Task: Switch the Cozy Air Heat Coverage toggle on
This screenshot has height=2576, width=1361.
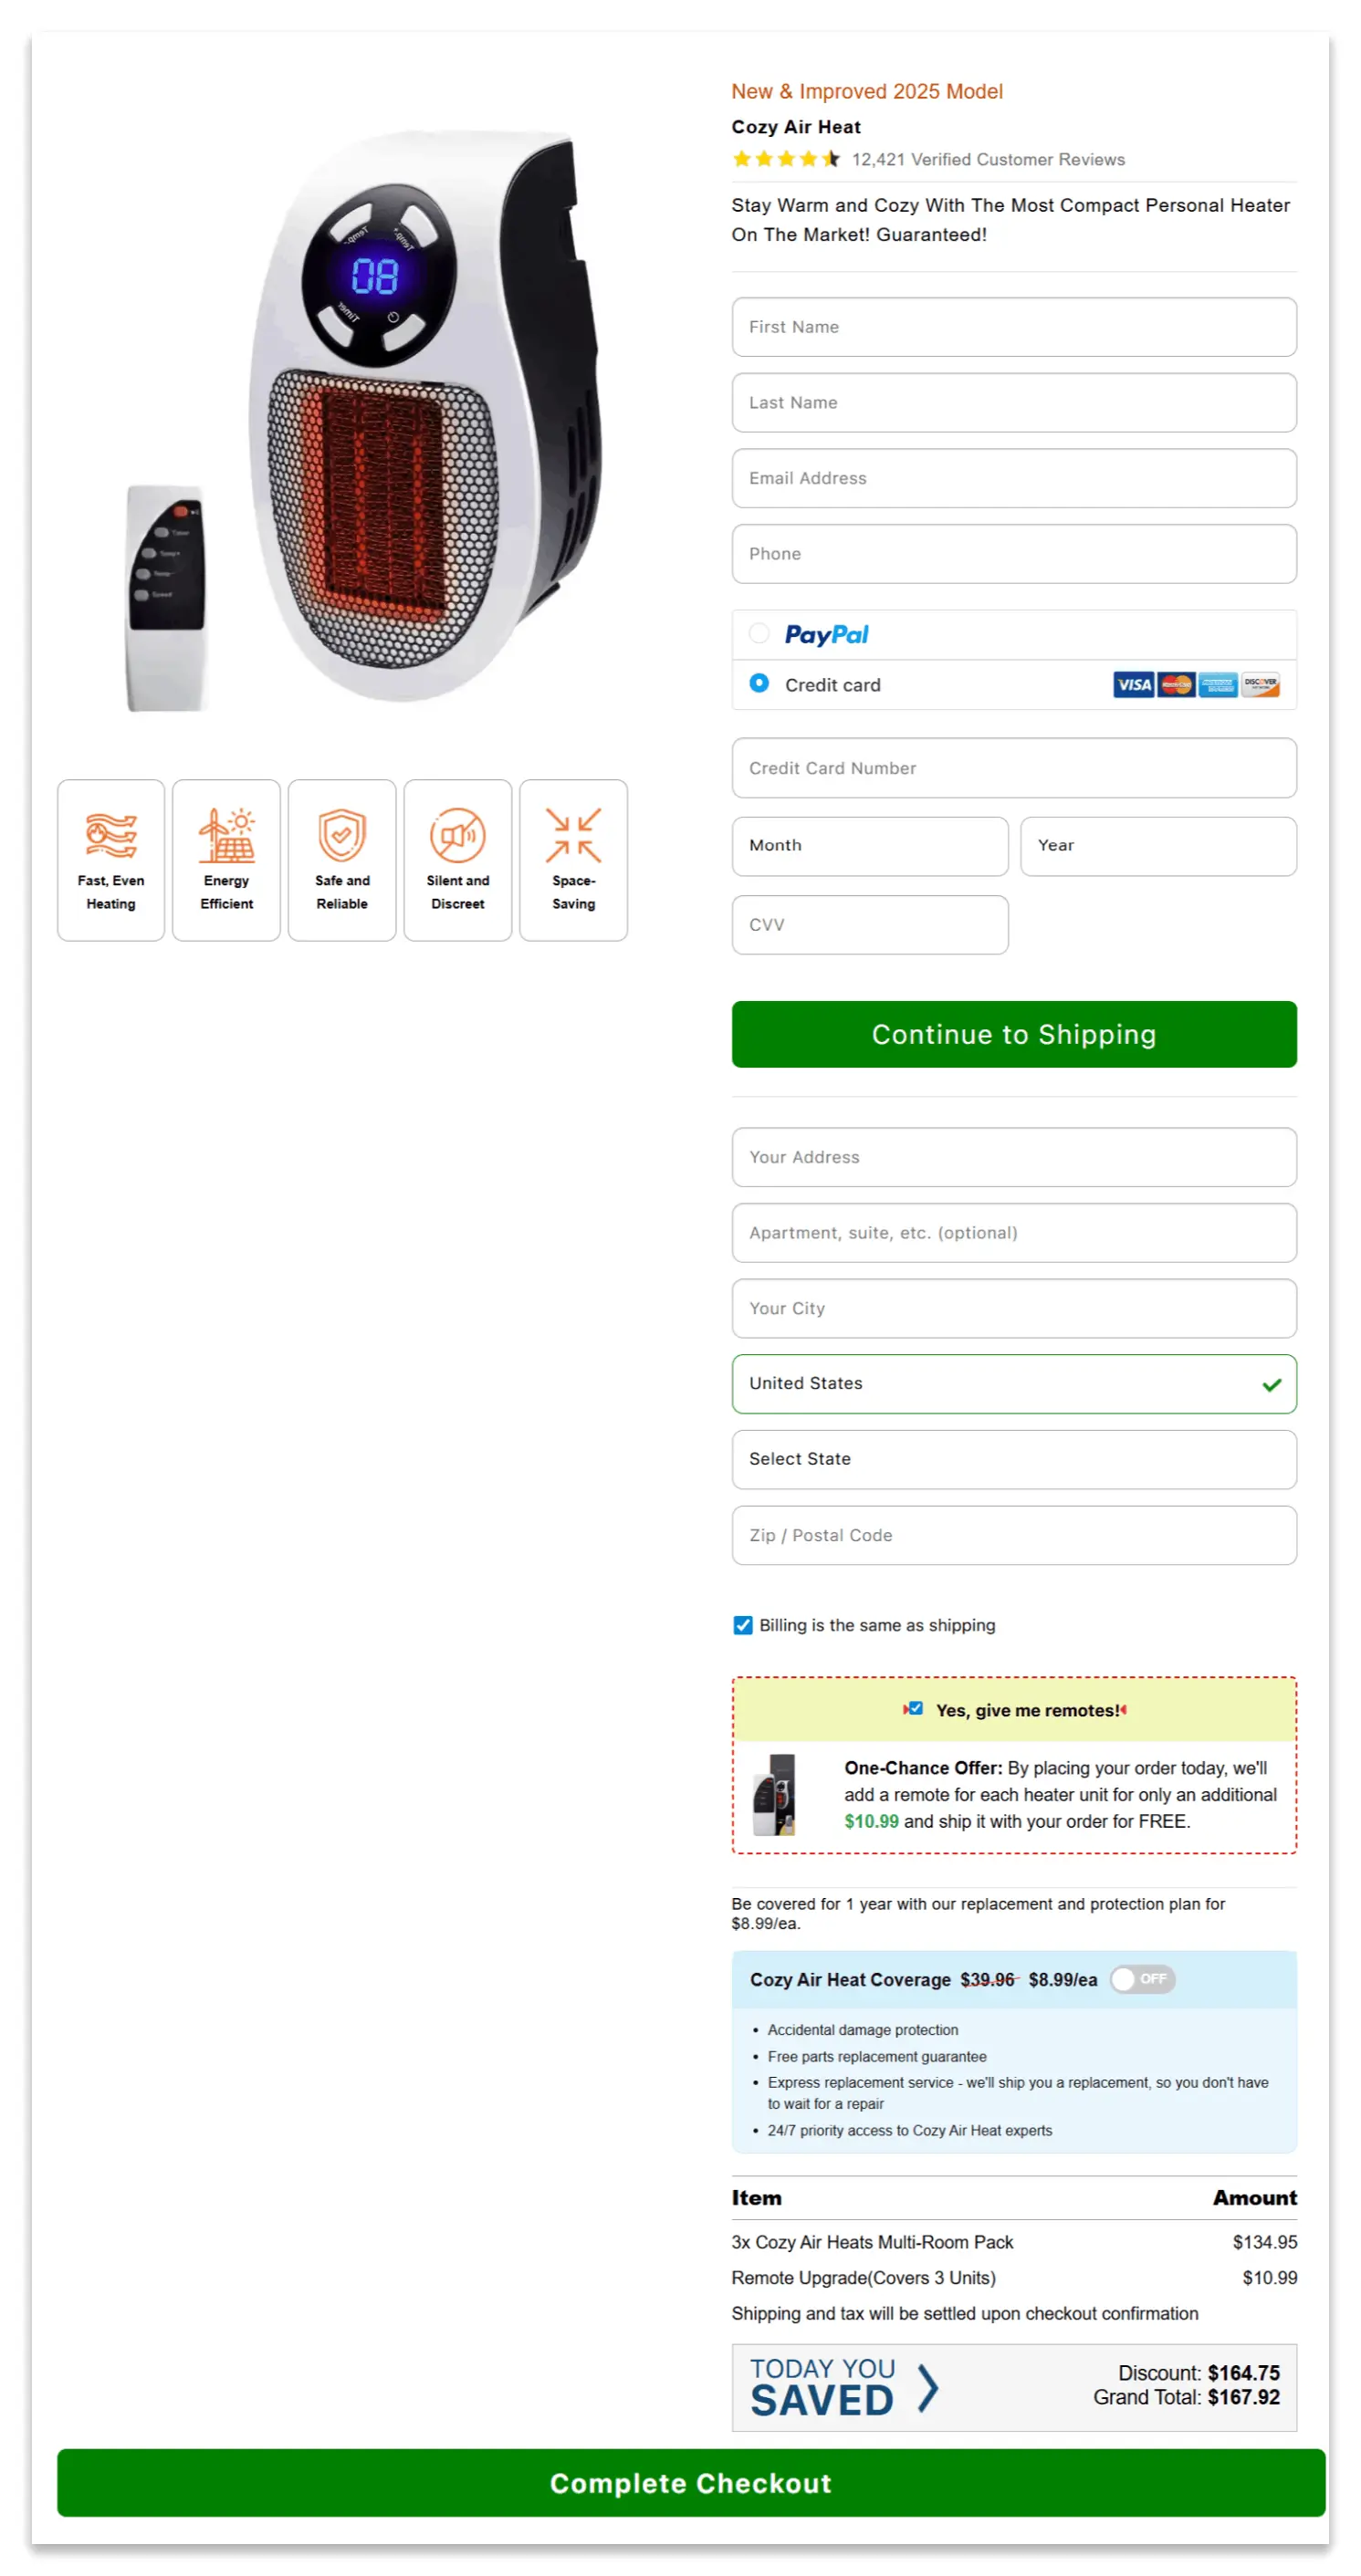Action: (x=1141, y=1979)
